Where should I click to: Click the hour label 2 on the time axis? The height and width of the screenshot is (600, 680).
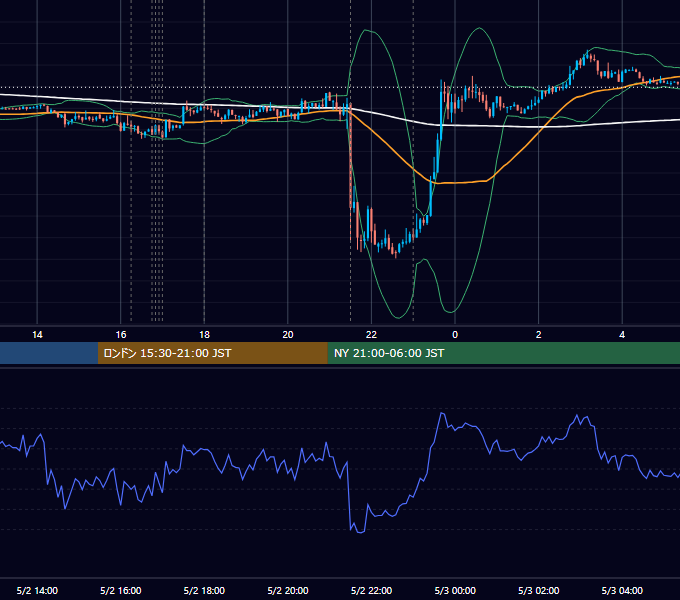(539, 335)
